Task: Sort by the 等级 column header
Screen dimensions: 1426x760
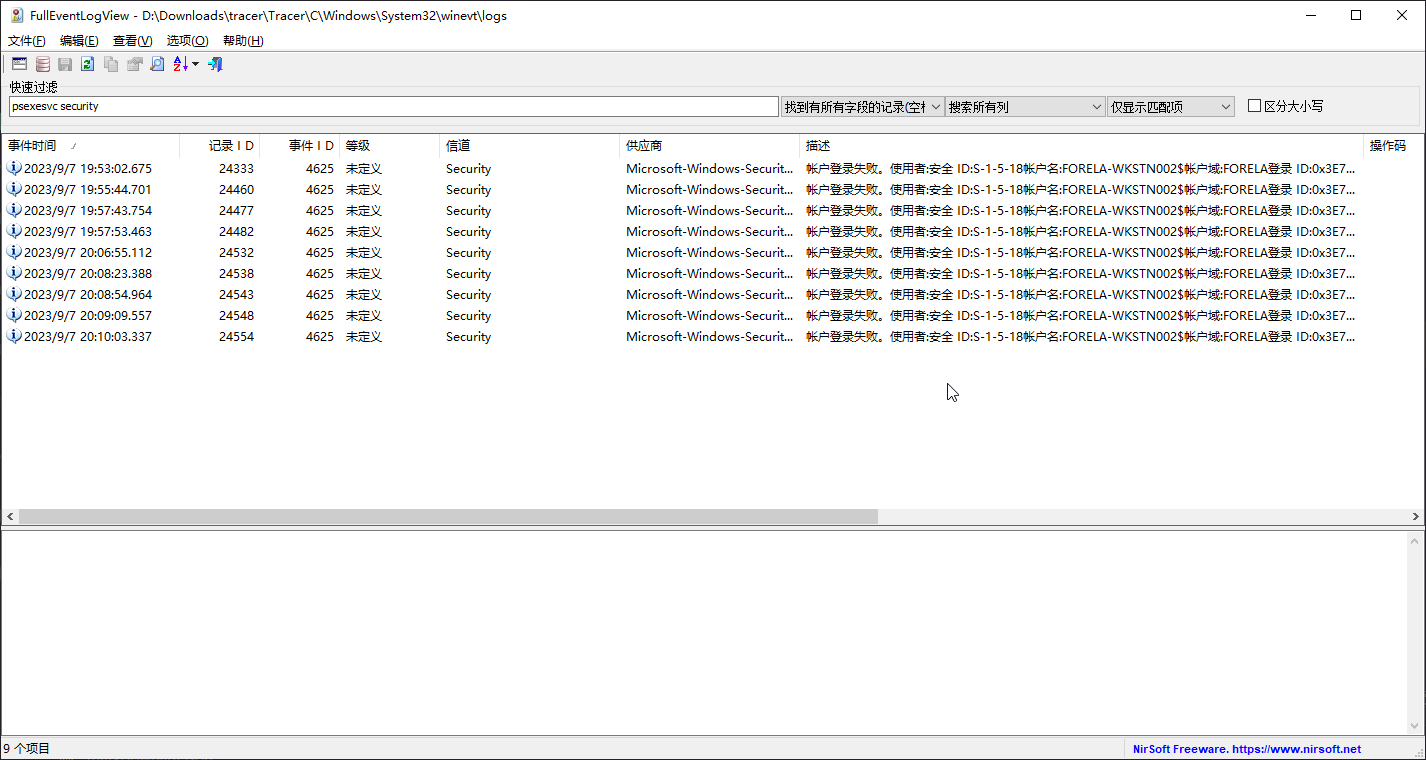Action: 390,146
